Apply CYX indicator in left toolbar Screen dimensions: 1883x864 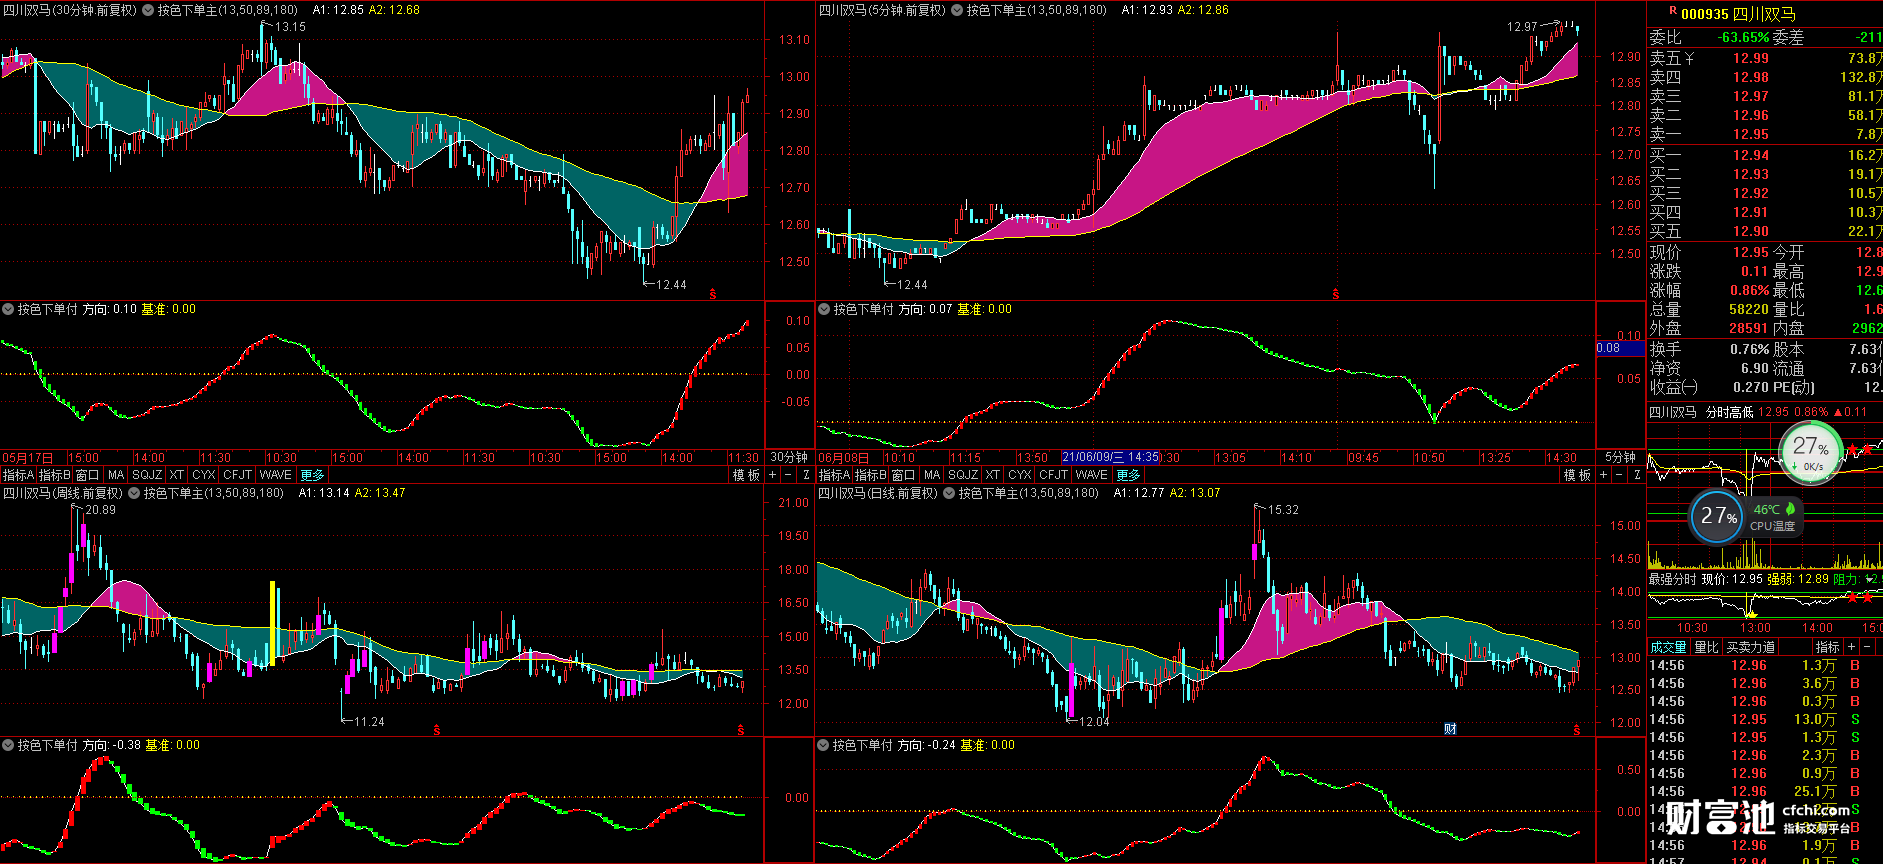(x=204, y=475)
